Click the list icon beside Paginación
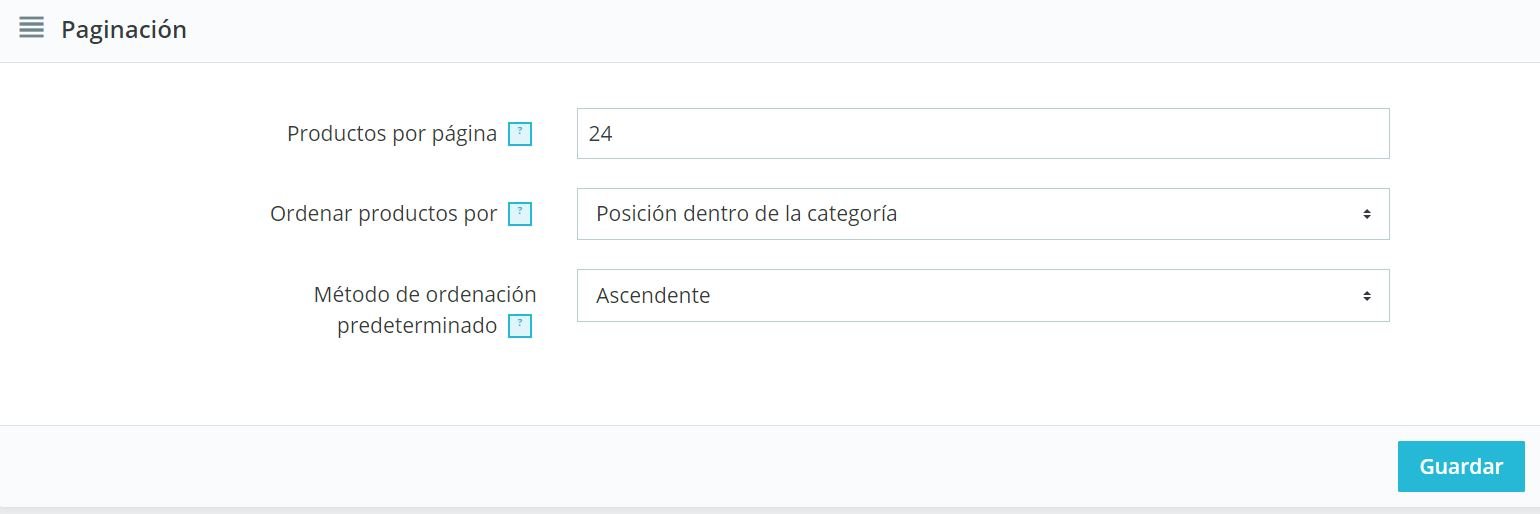1540x514 pixels. pyautogui.click(x=31, y=28)
